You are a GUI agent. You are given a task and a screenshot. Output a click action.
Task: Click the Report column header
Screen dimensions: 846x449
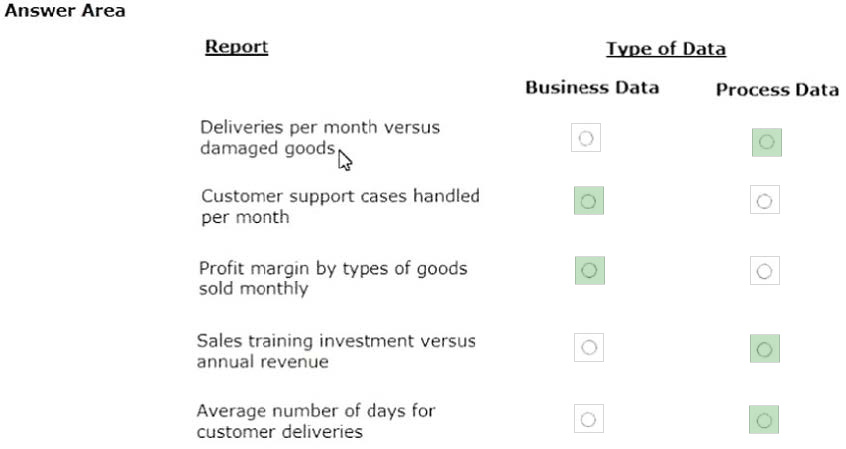236,47
